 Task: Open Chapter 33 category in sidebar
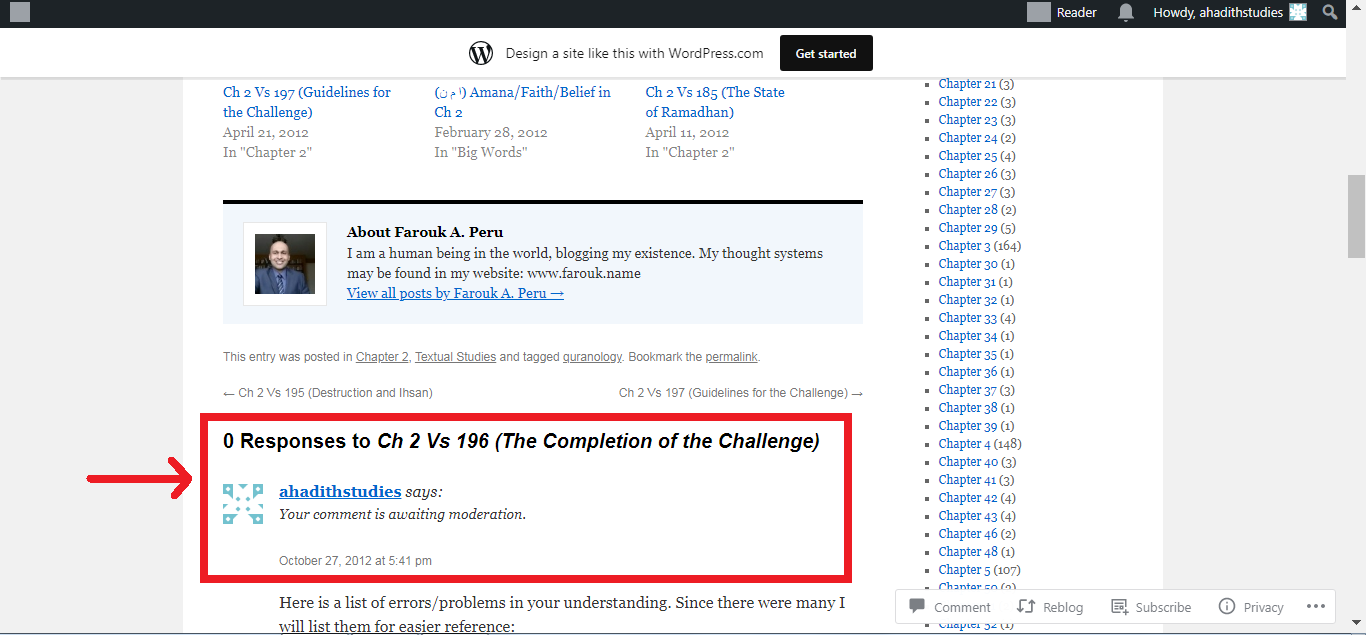coord(967,318)
